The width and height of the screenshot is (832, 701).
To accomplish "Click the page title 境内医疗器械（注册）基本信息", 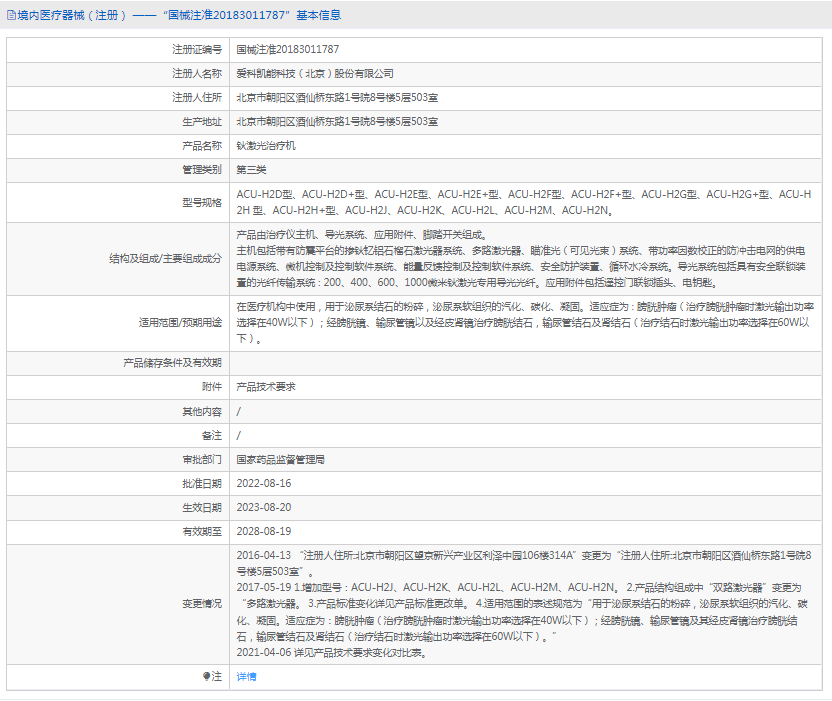I will tap(179, 15).
